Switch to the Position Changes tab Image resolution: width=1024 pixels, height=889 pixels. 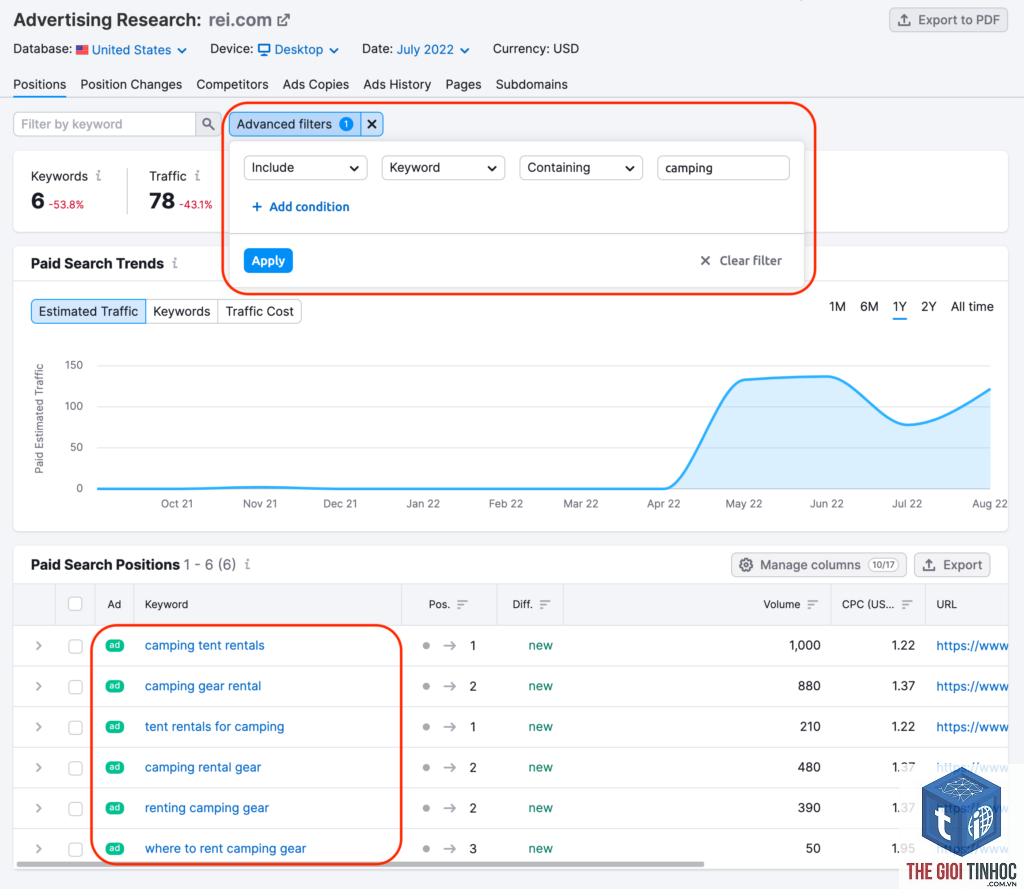click(131, 84)
